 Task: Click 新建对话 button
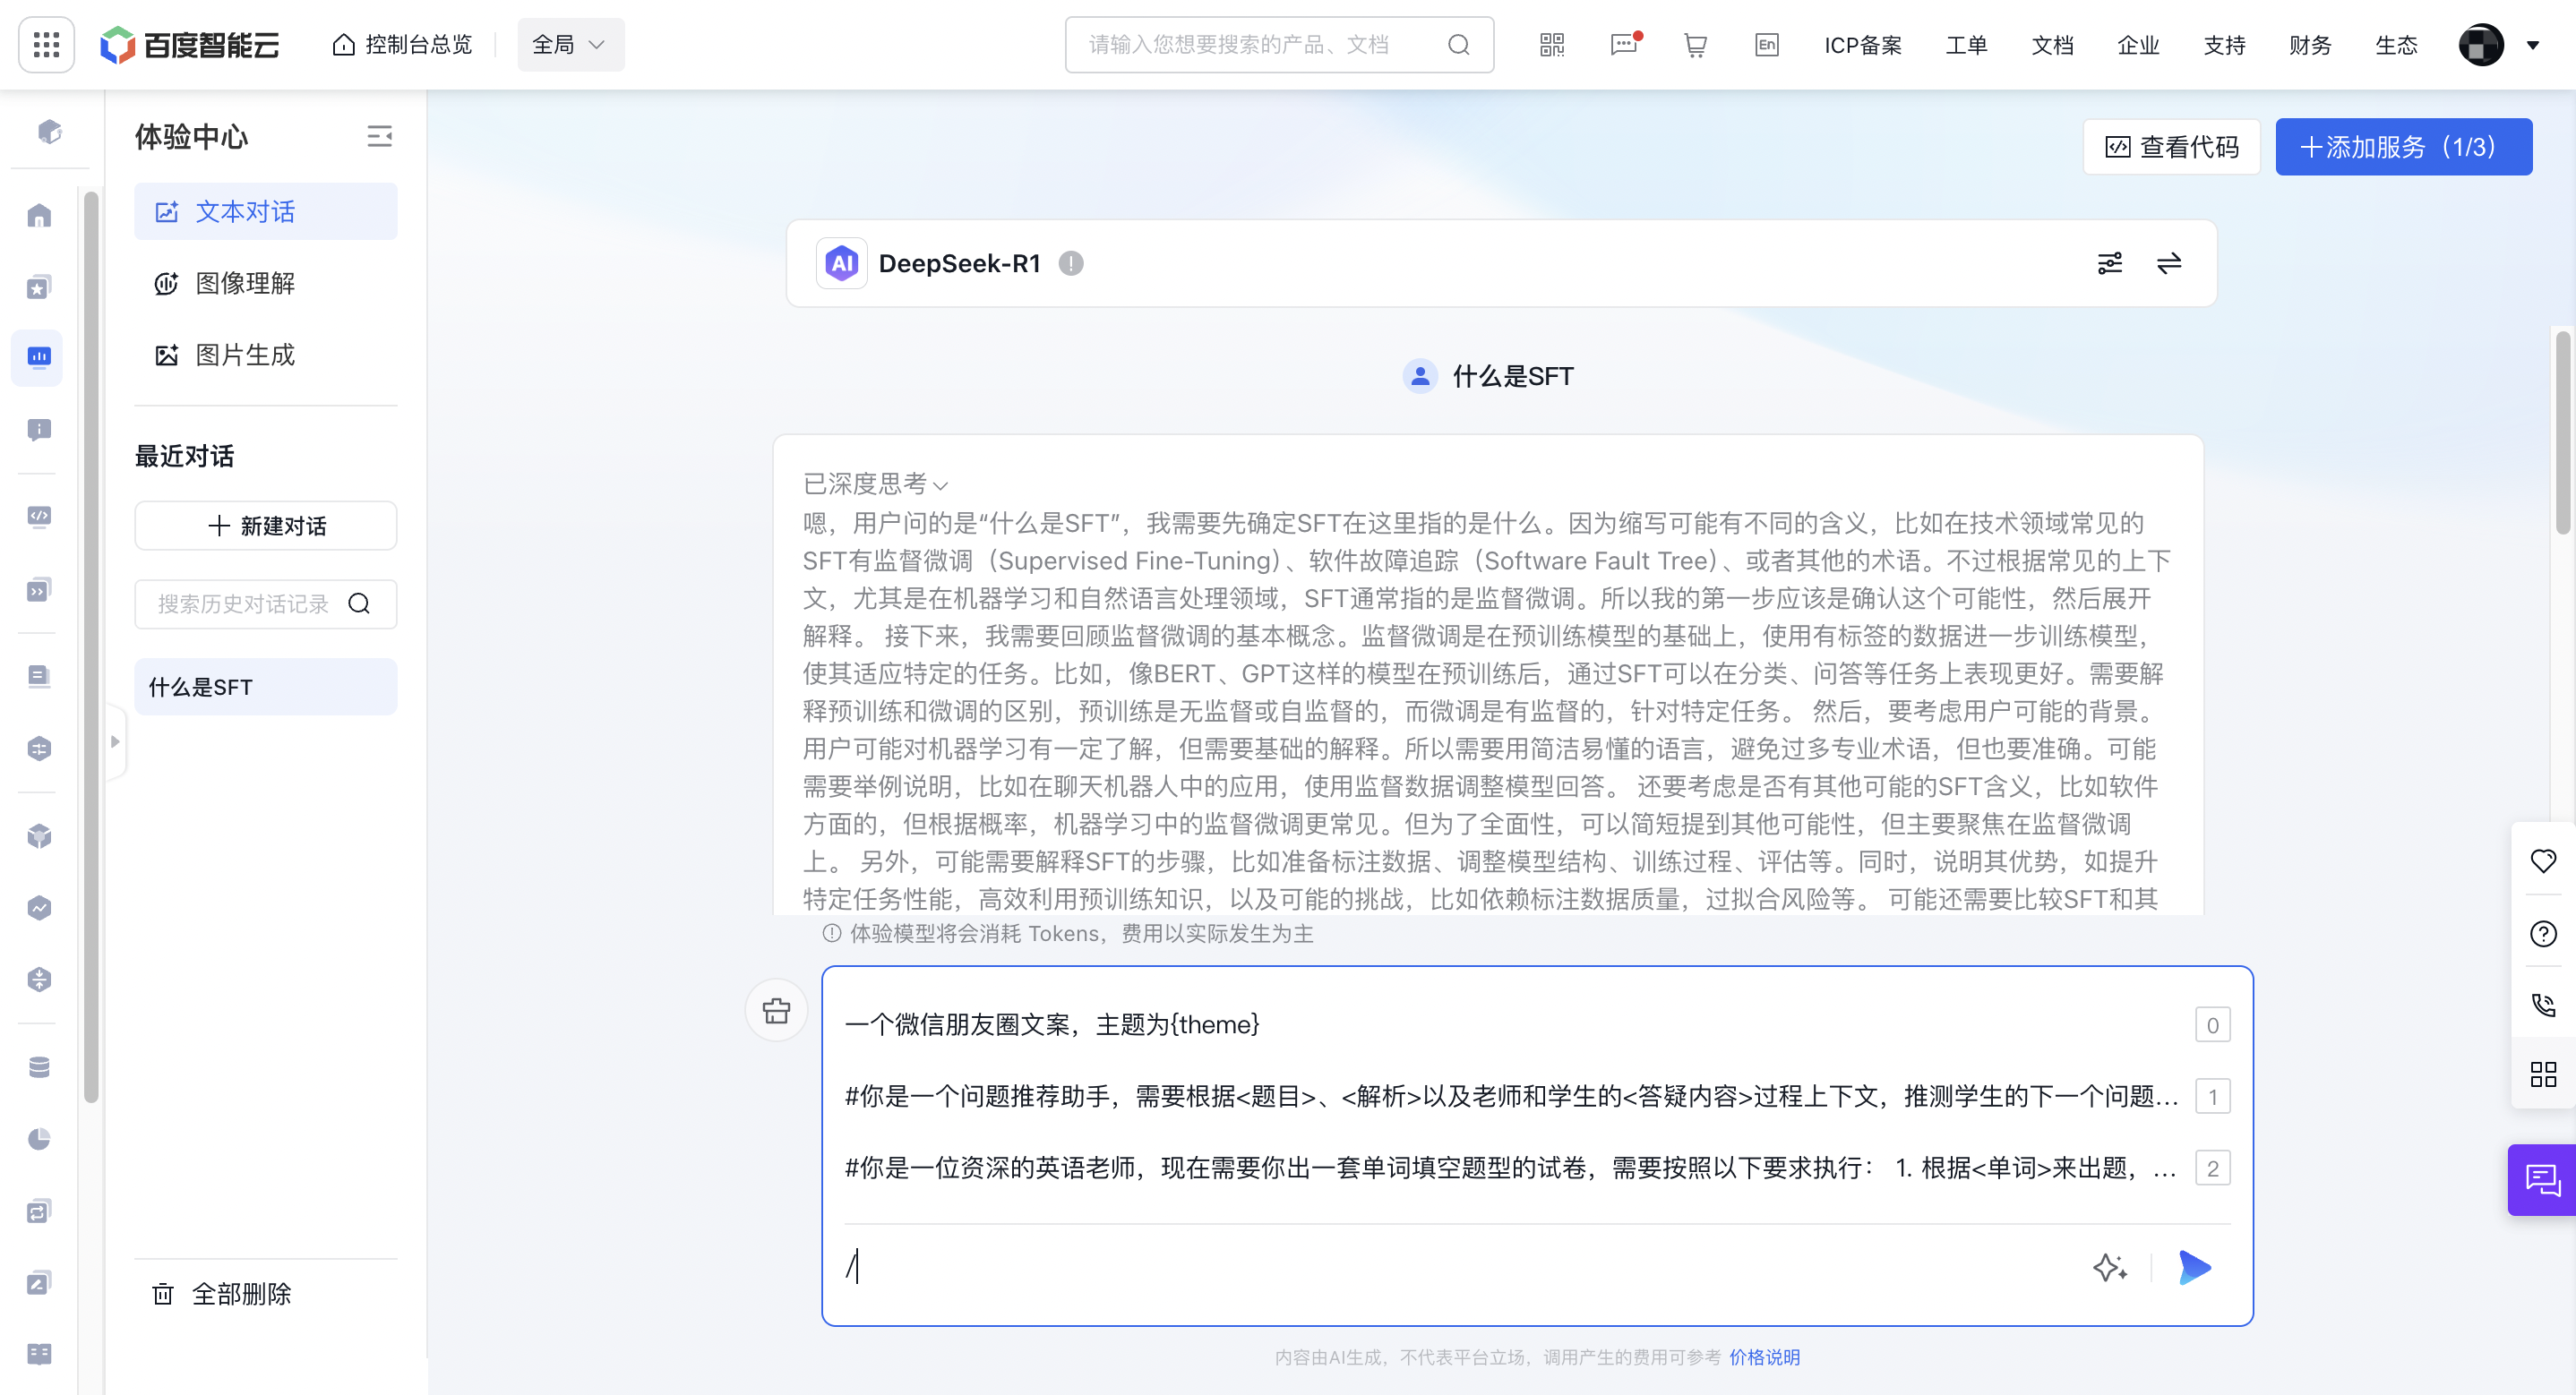pyautogui.click(x=266, y=526)
